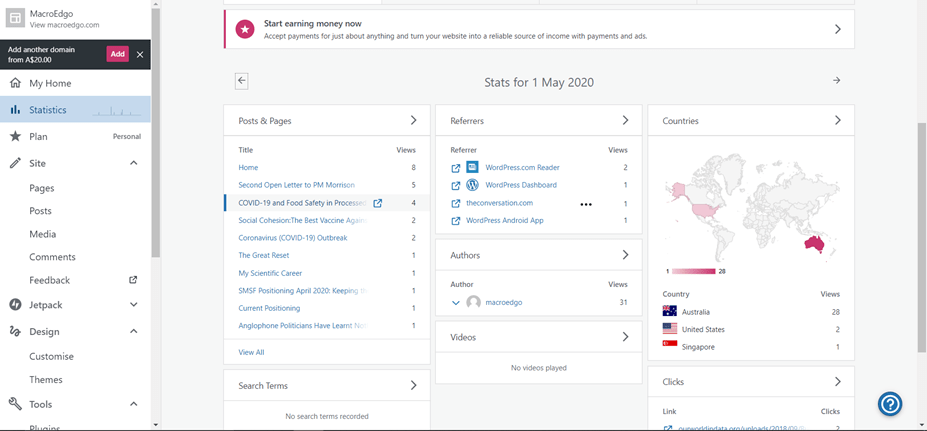Dismiss the add another domain banner

[x=140, y=54]
